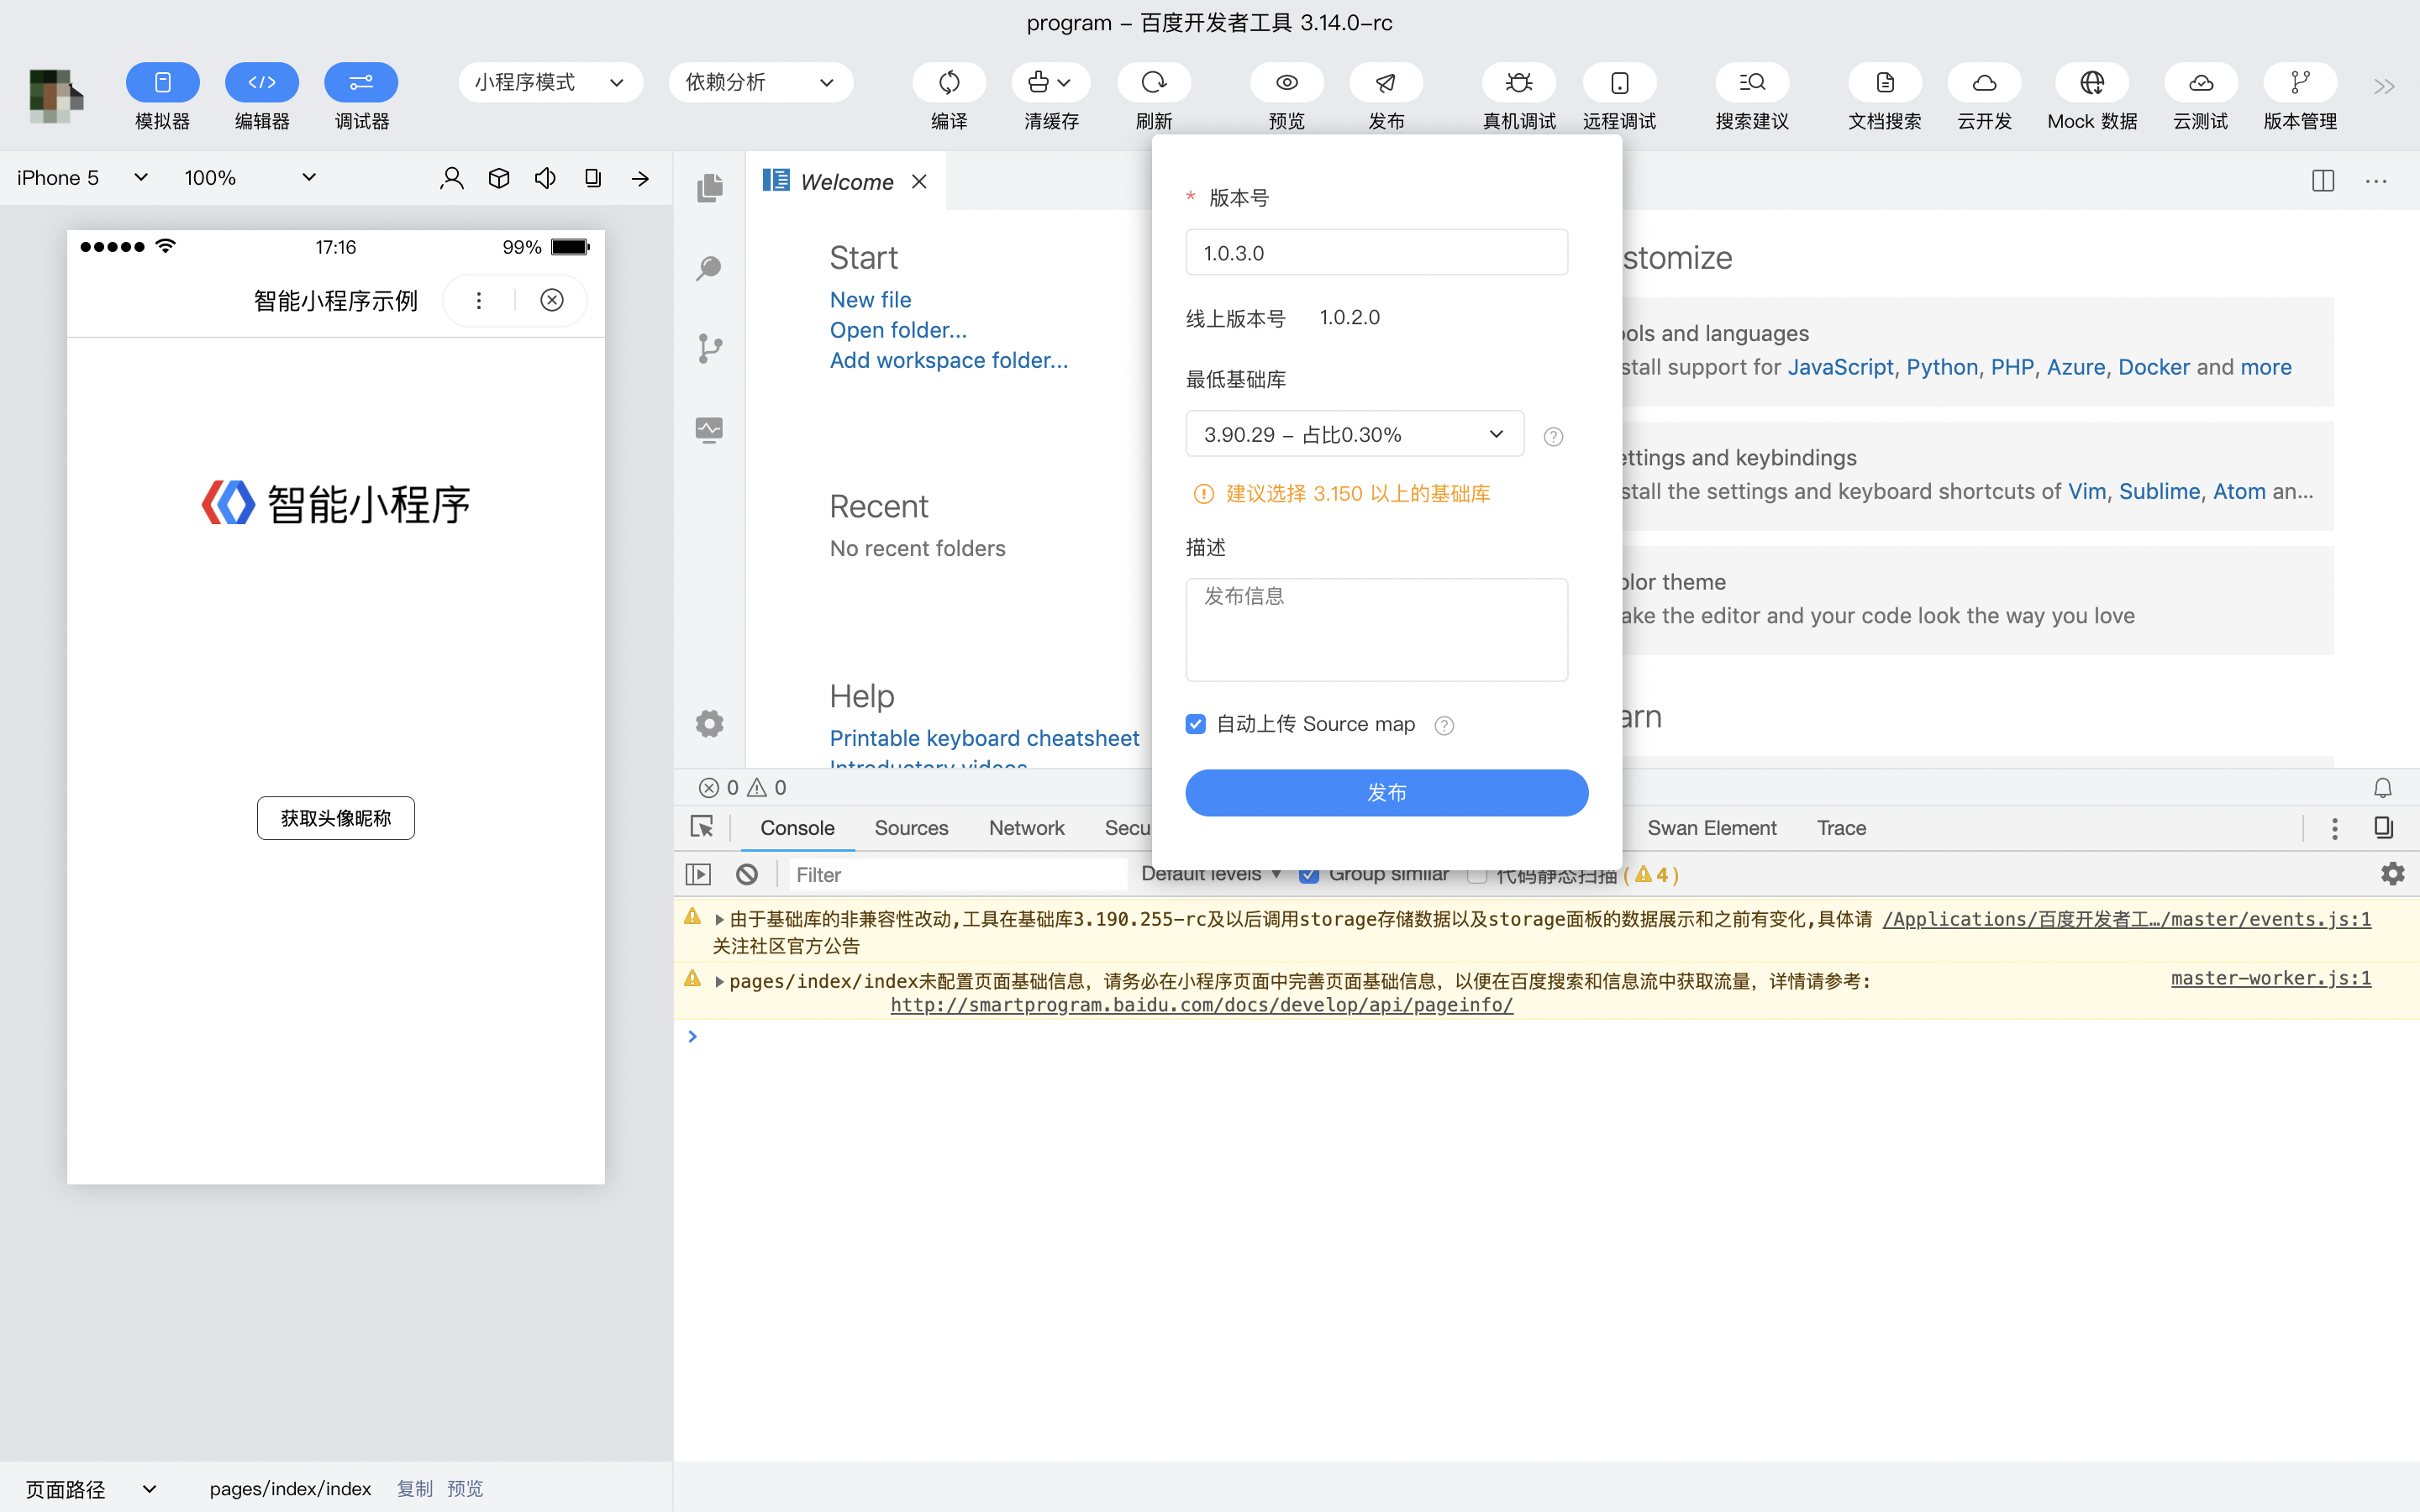
Task: Open the simulator three-dot menu
Action: [x=479, y=300]
